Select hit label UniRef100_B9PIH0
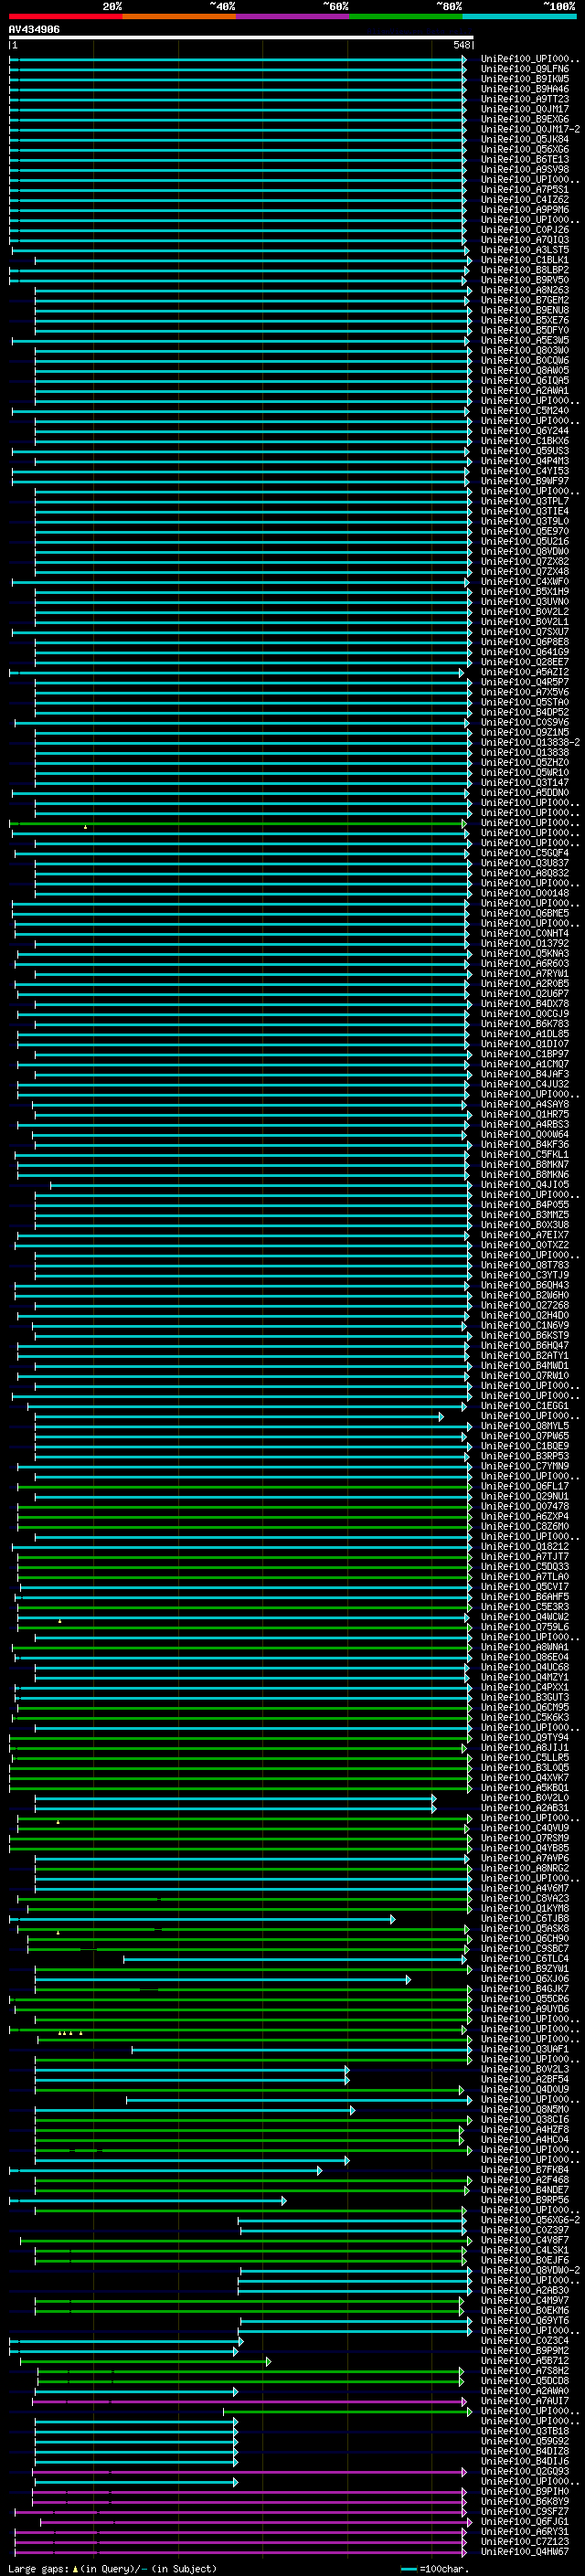 (525, 2492)
